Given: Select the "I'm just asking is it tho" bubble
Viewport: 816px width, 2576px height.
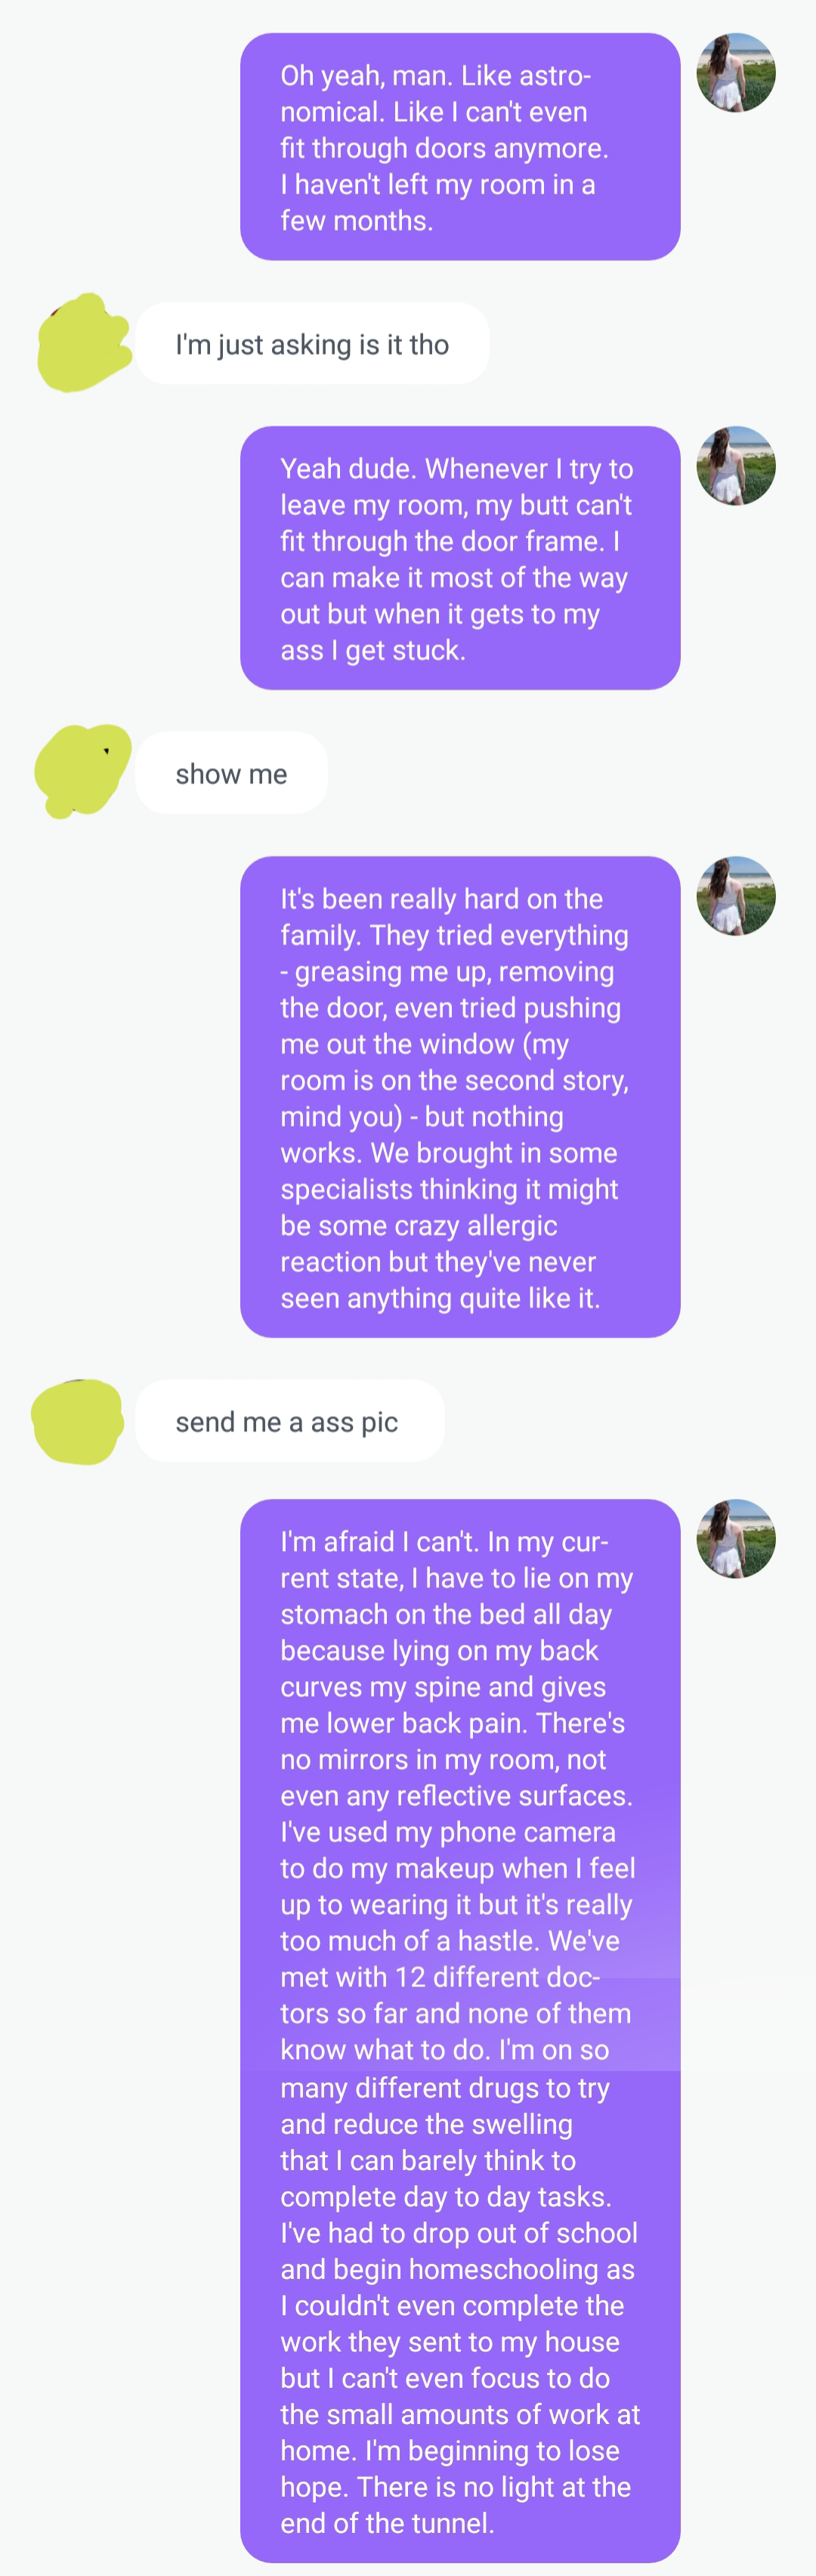Looking at the screenshot, I should [312, 343].
